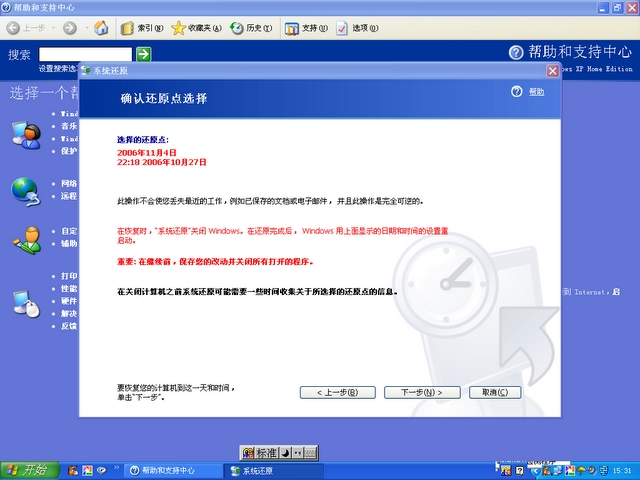Image resolution: width=640 pixels, height=480 pixels.
Task: Click the 设置搜索选项 link under search box
Action: (58, 69)
